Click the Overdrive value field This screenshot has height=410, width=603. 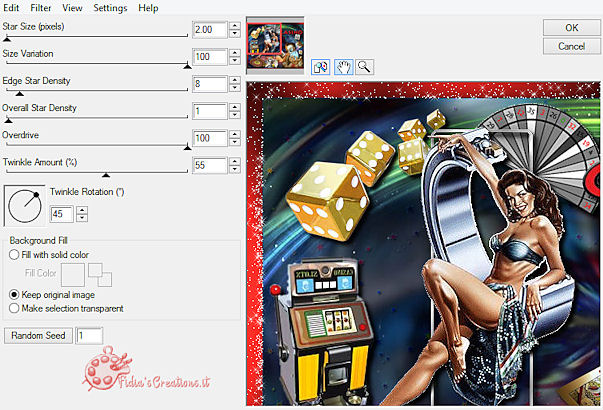(x=210, y=138)
